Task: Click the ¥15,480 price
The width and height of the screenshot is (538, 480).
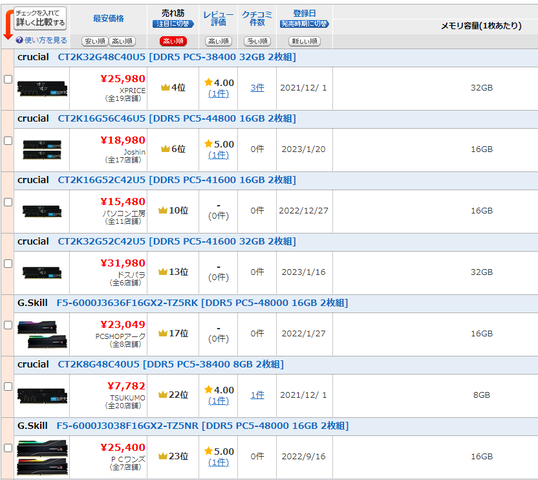Action: (122, 201)
